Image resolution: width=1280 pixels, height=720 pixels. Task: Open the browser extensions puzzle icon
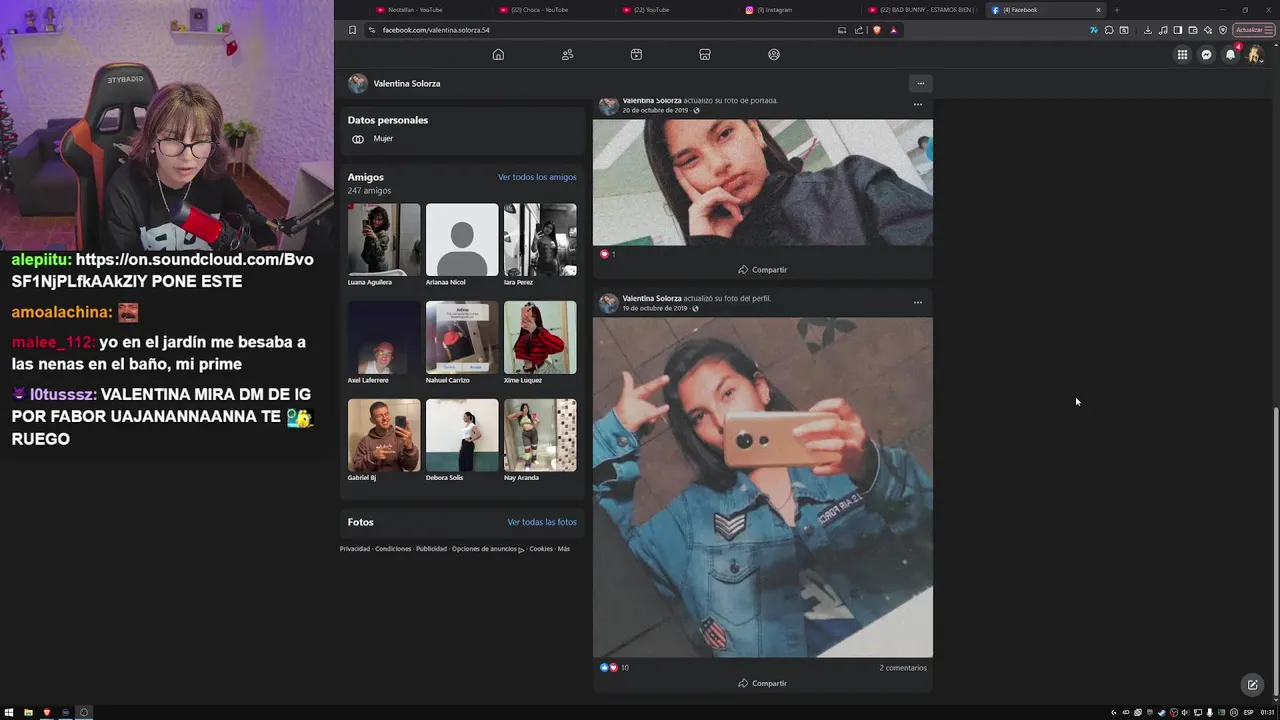1108,30
